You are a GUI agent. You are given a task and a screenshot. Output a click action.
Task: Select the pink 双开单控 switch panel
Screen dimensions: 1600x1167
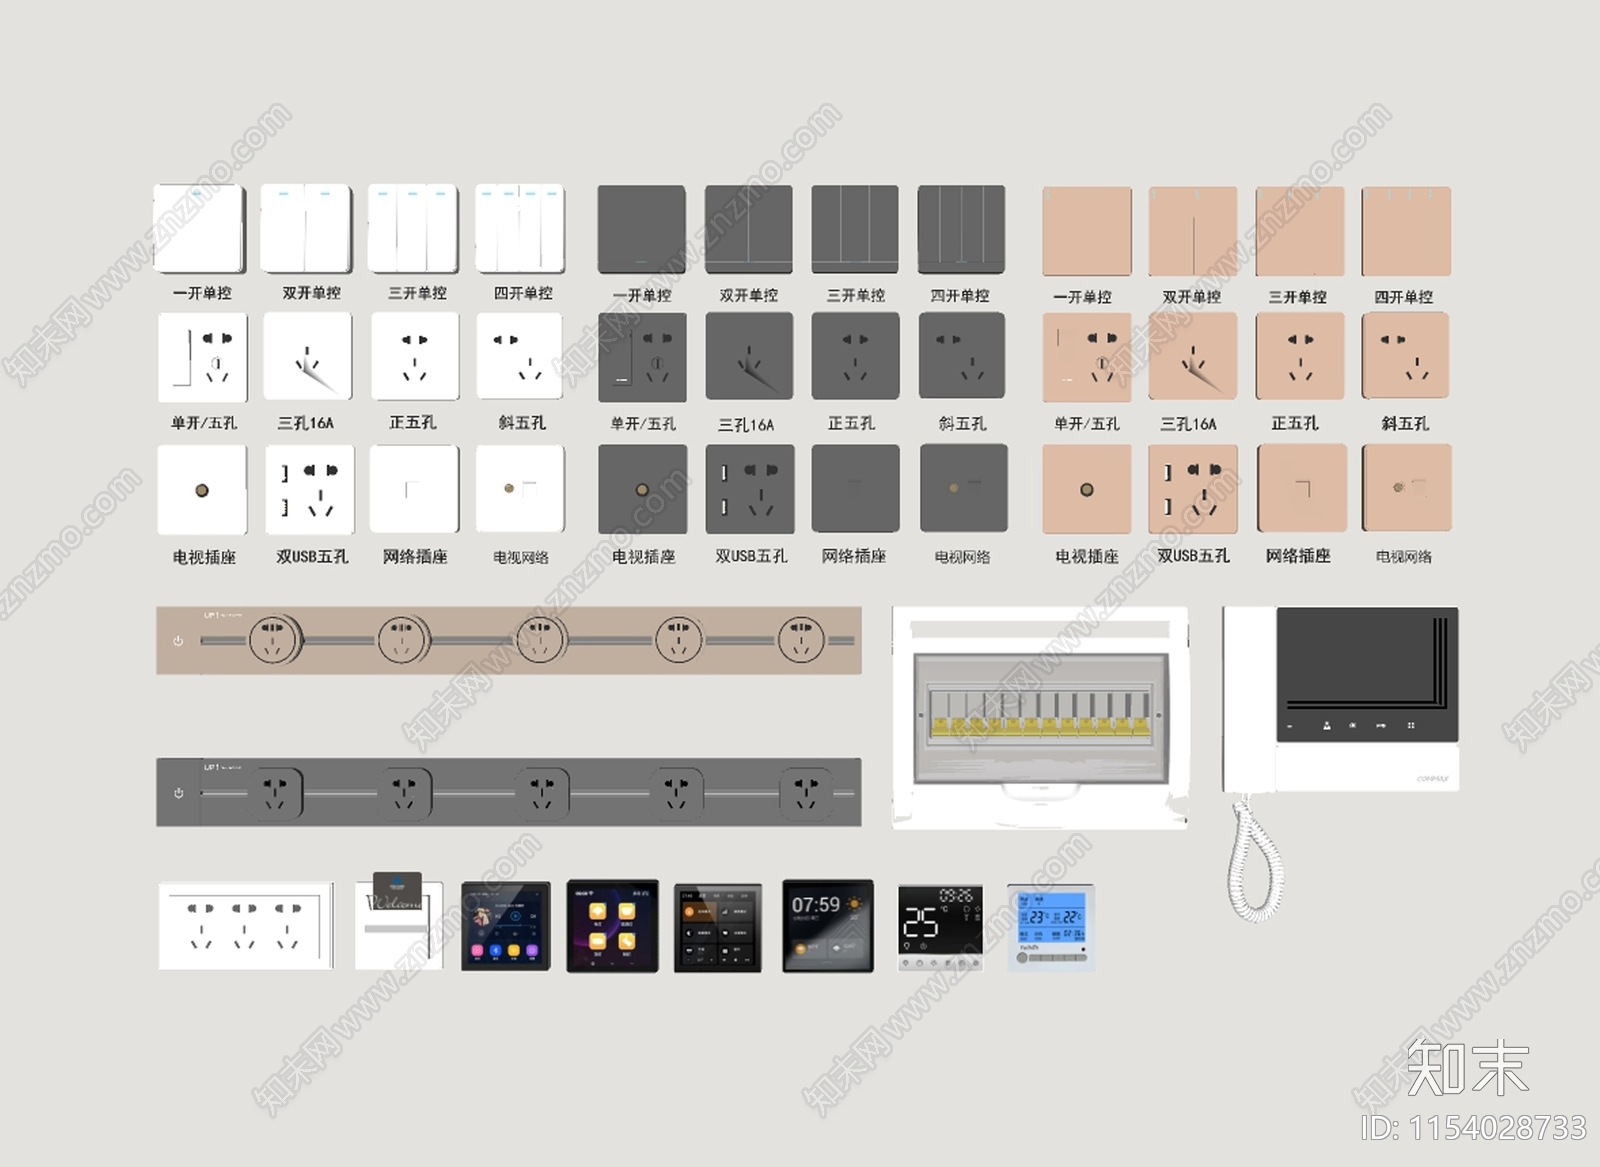click(1193, 231)
